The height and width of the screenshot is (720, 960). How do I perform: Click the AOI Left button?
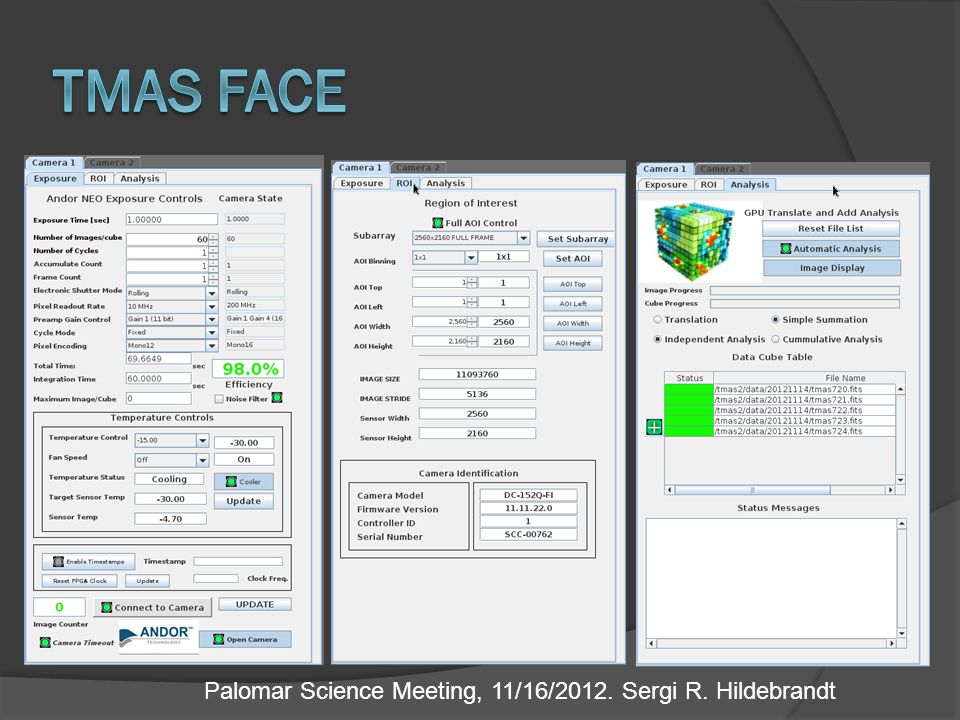(x=572, y=304)
